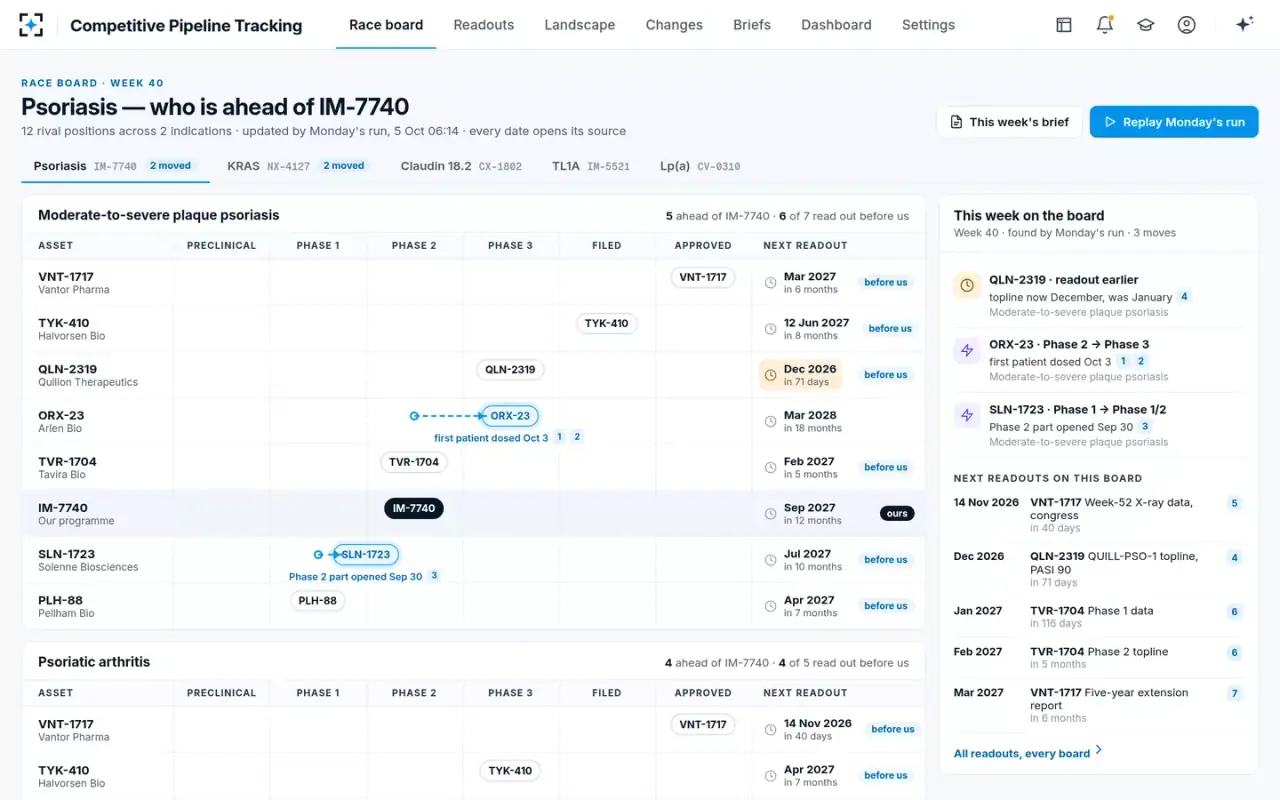Open the Settings tab

[x=928, y=25]
